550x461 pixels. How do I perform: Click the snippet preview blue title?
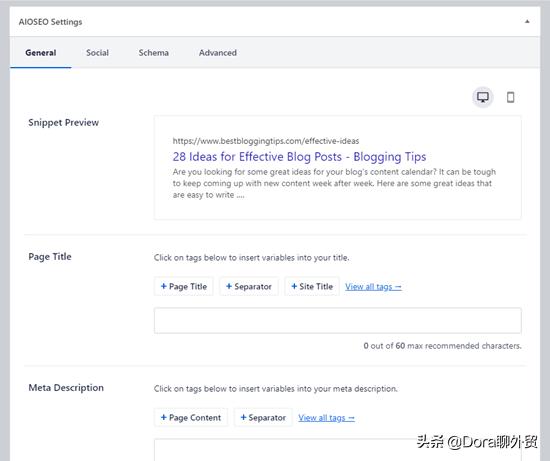(x=299, y=157)
